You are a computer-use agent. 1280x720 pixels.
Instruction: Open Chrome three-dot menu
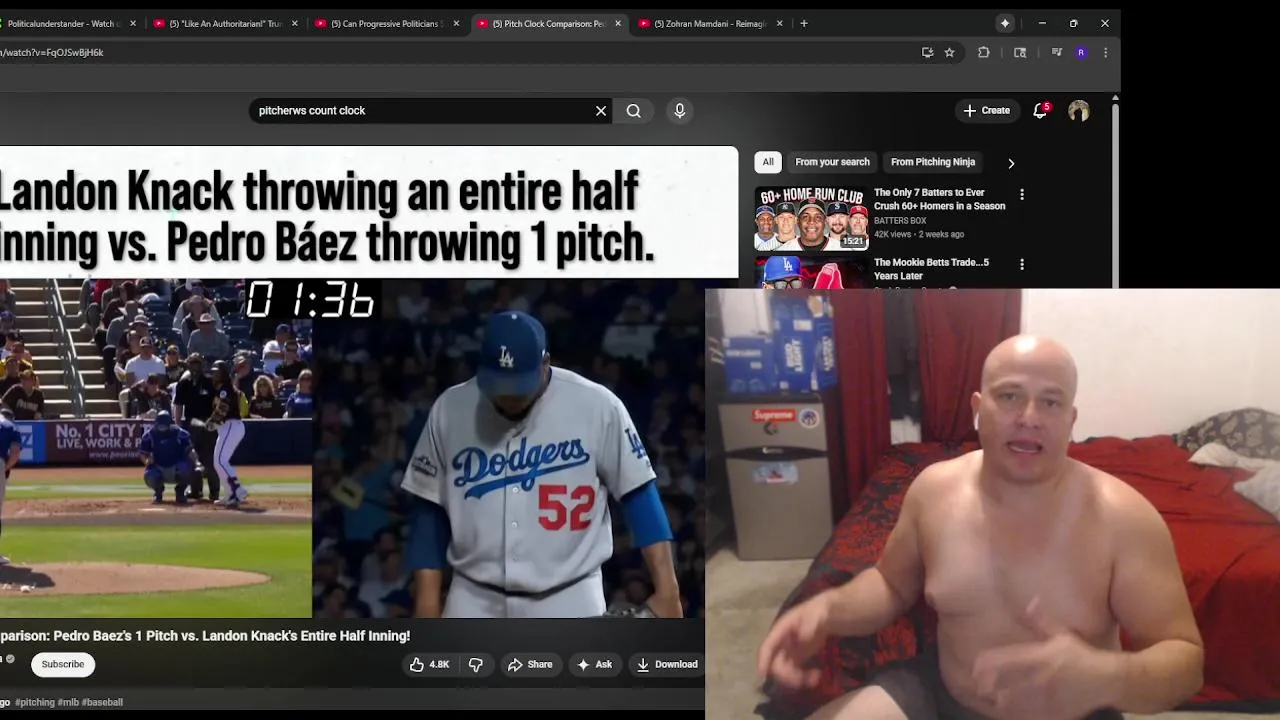(x=1105, y=52)
